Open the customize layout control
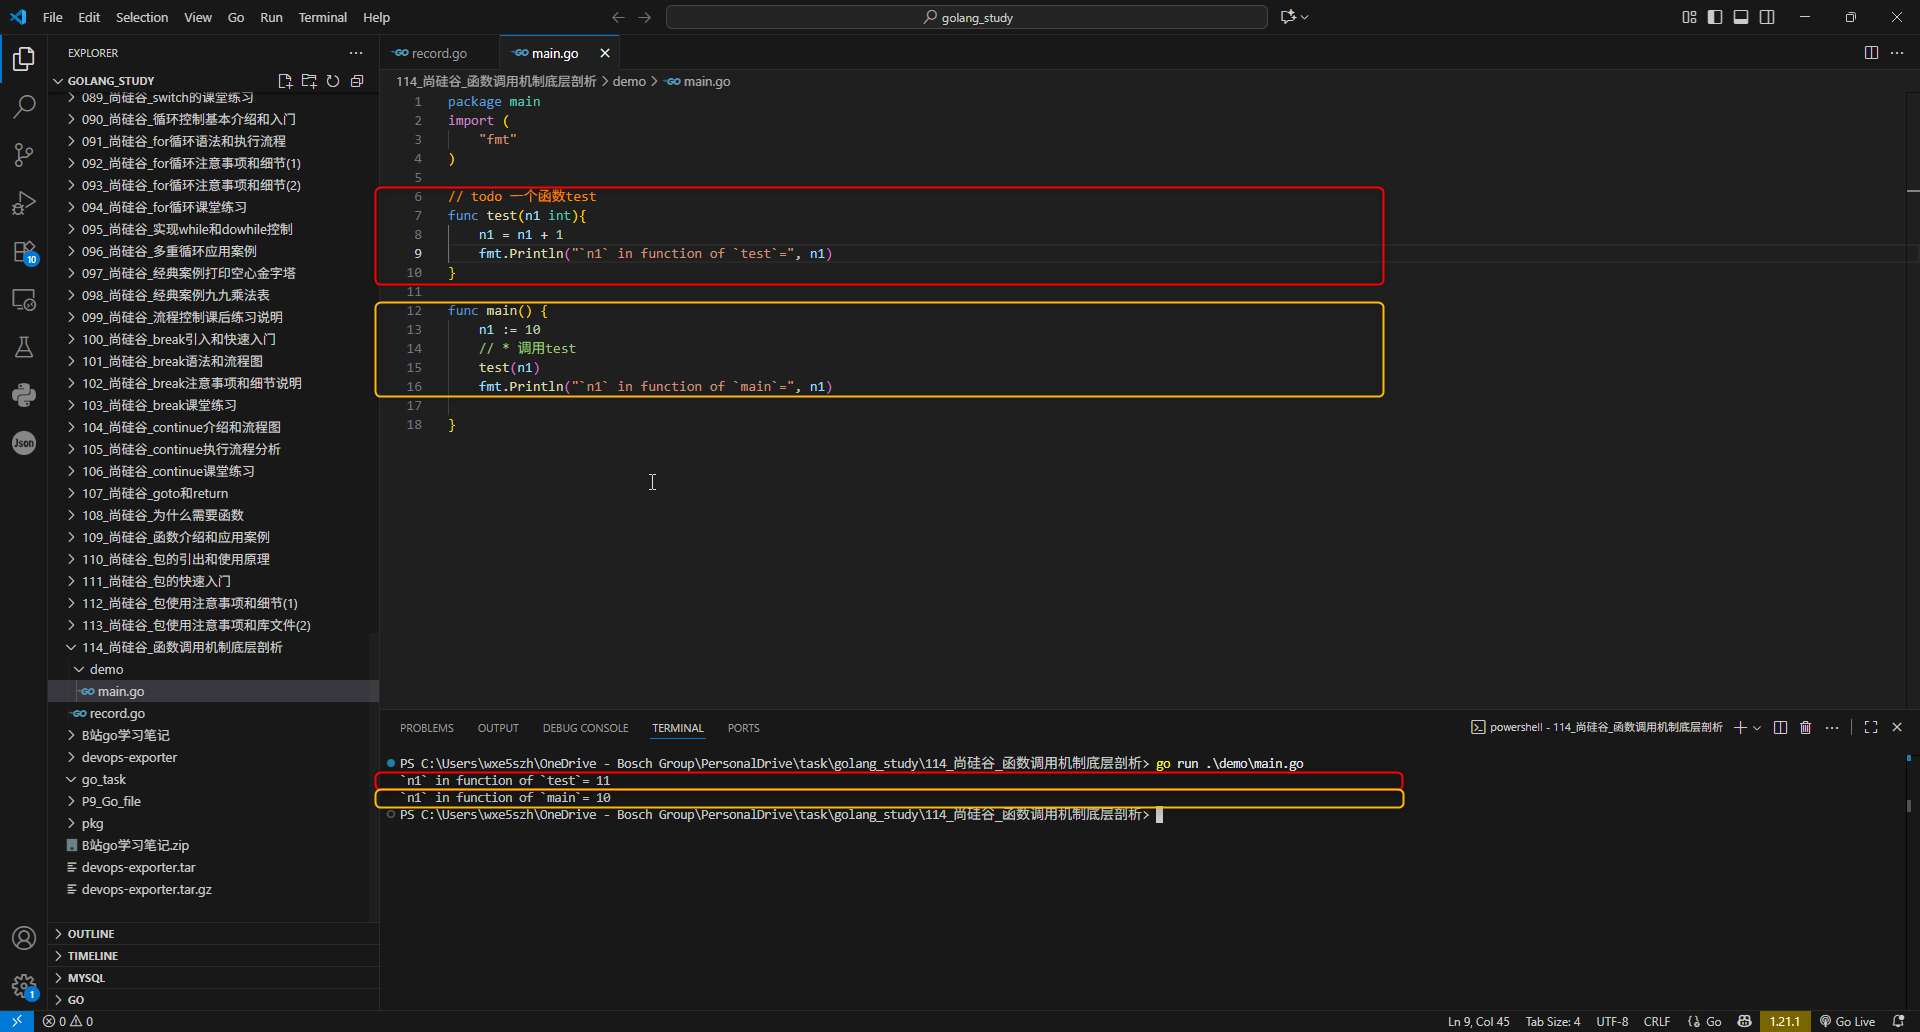The image size is (1920, 1032). pyautogui.click(x=1689, y=17)
